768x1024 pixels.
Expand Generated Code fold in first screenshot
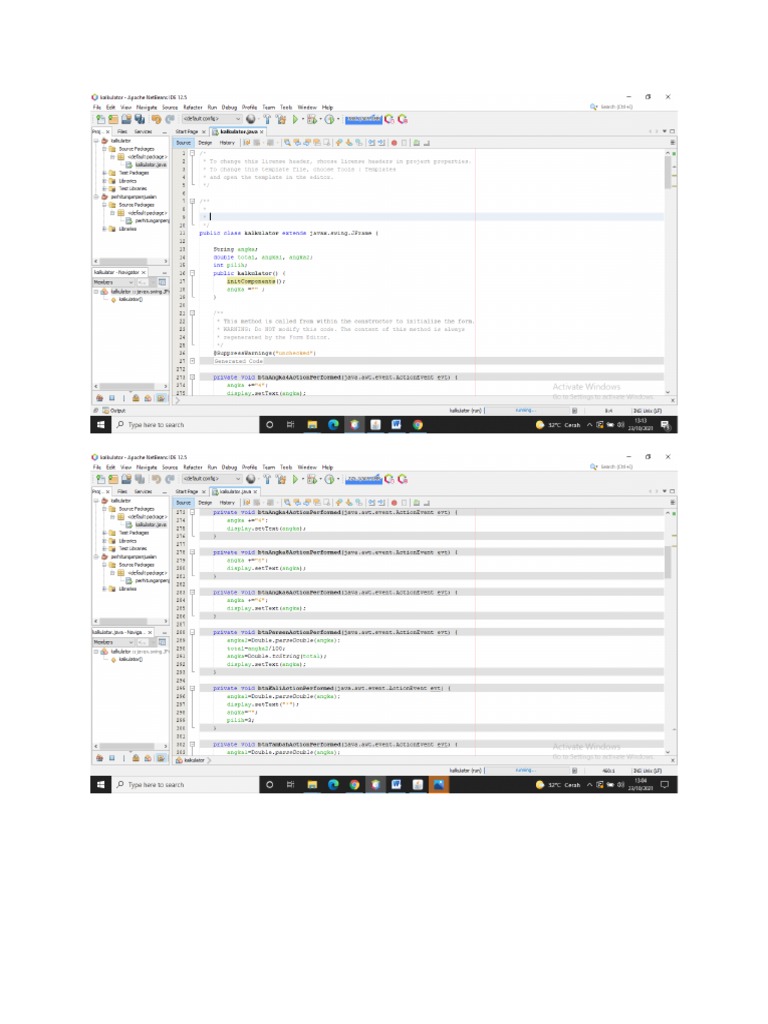tap(192, 360)
